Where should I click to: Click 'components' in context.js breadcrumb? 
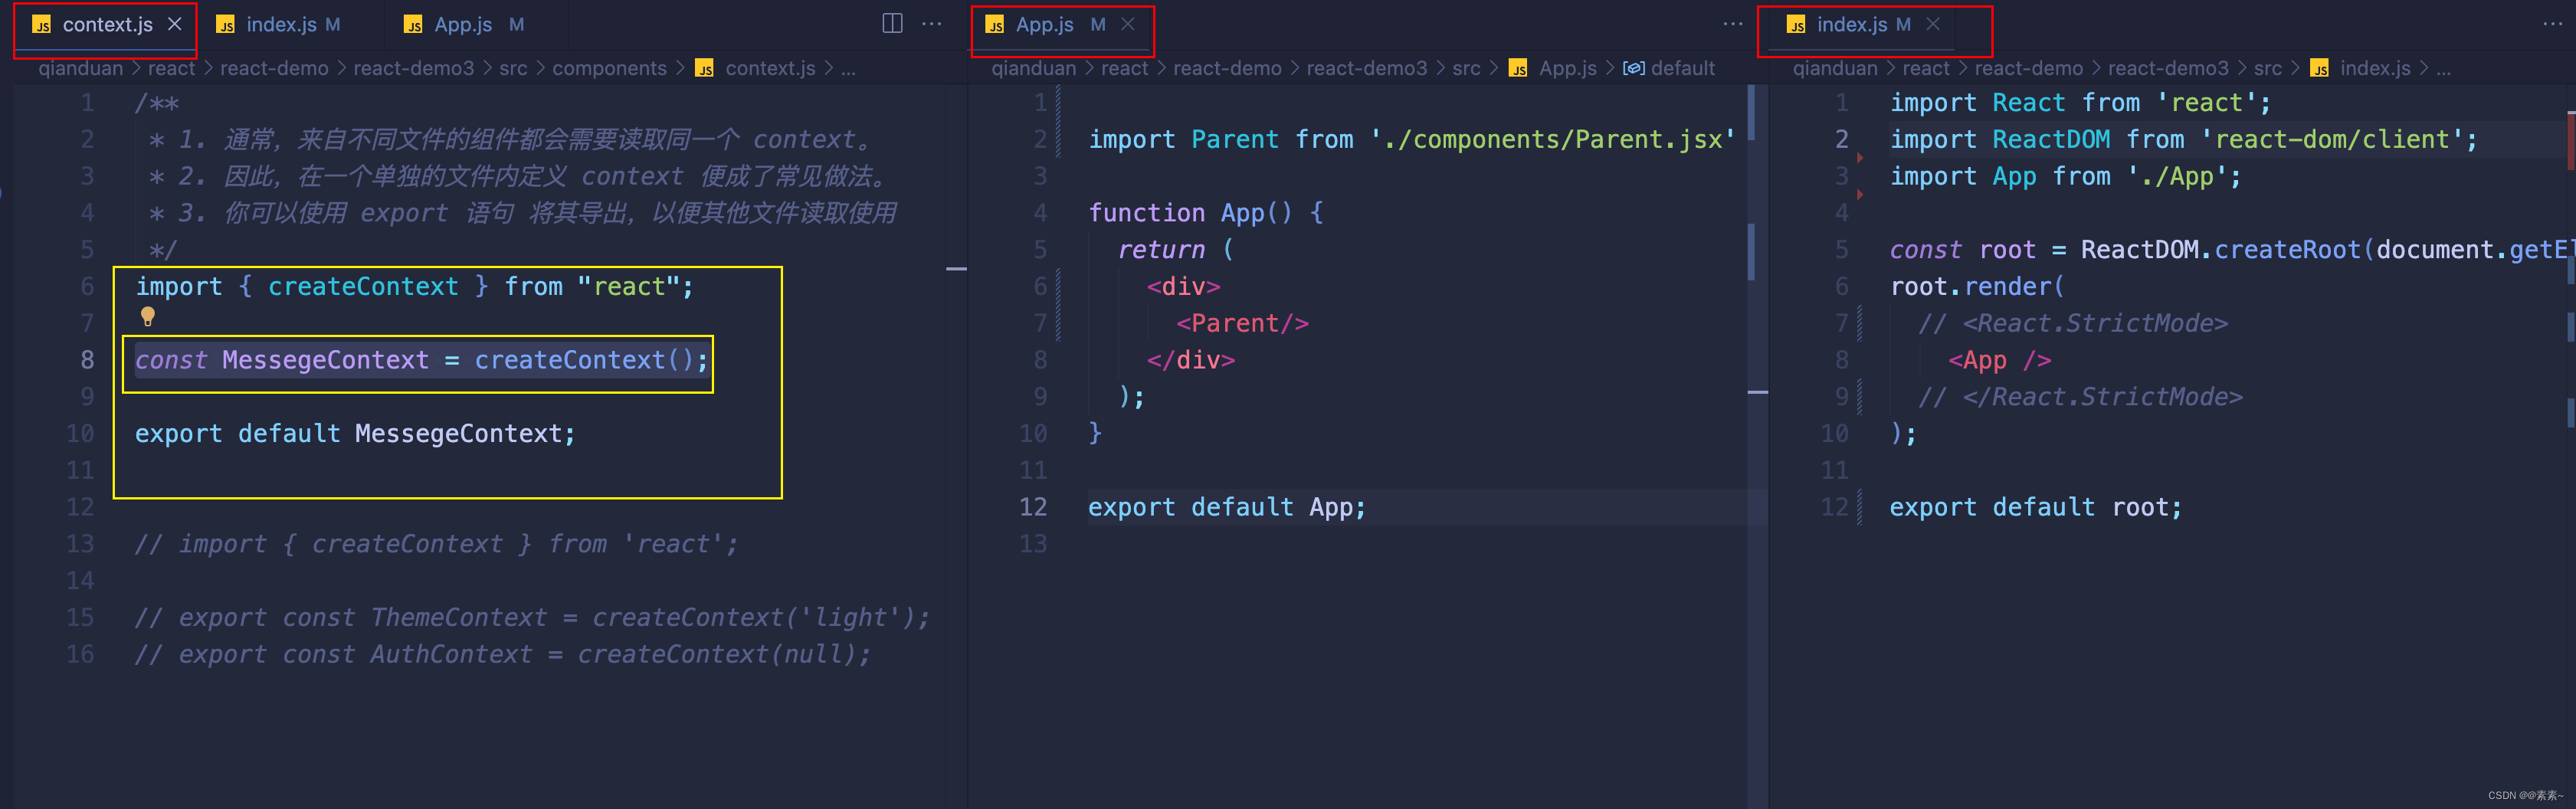(x=609, y=68)
